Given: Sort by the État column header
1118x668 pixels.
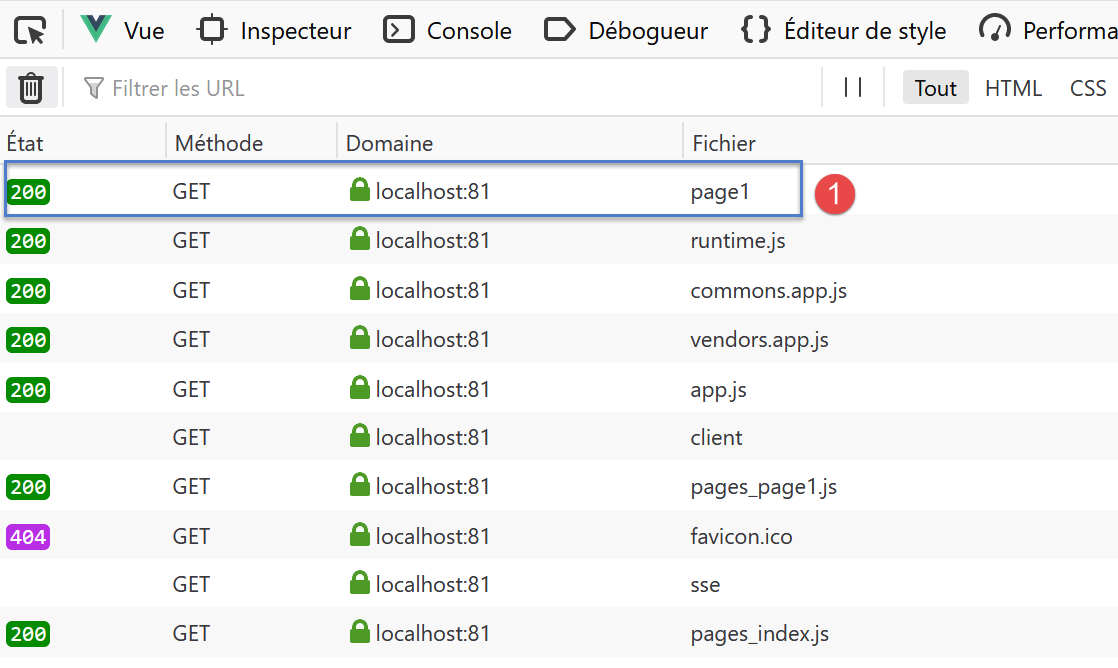Looking at the screenshot, I should pos(26,143).
